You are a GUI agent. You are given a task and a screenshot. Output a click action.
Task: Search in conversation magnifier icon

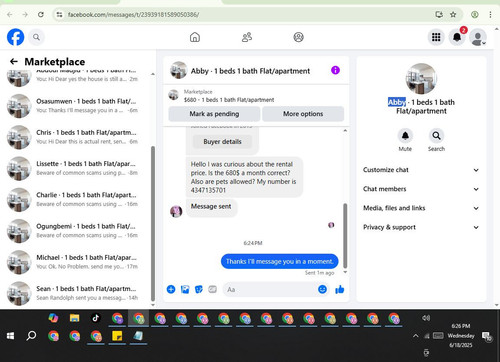point(436,136)
